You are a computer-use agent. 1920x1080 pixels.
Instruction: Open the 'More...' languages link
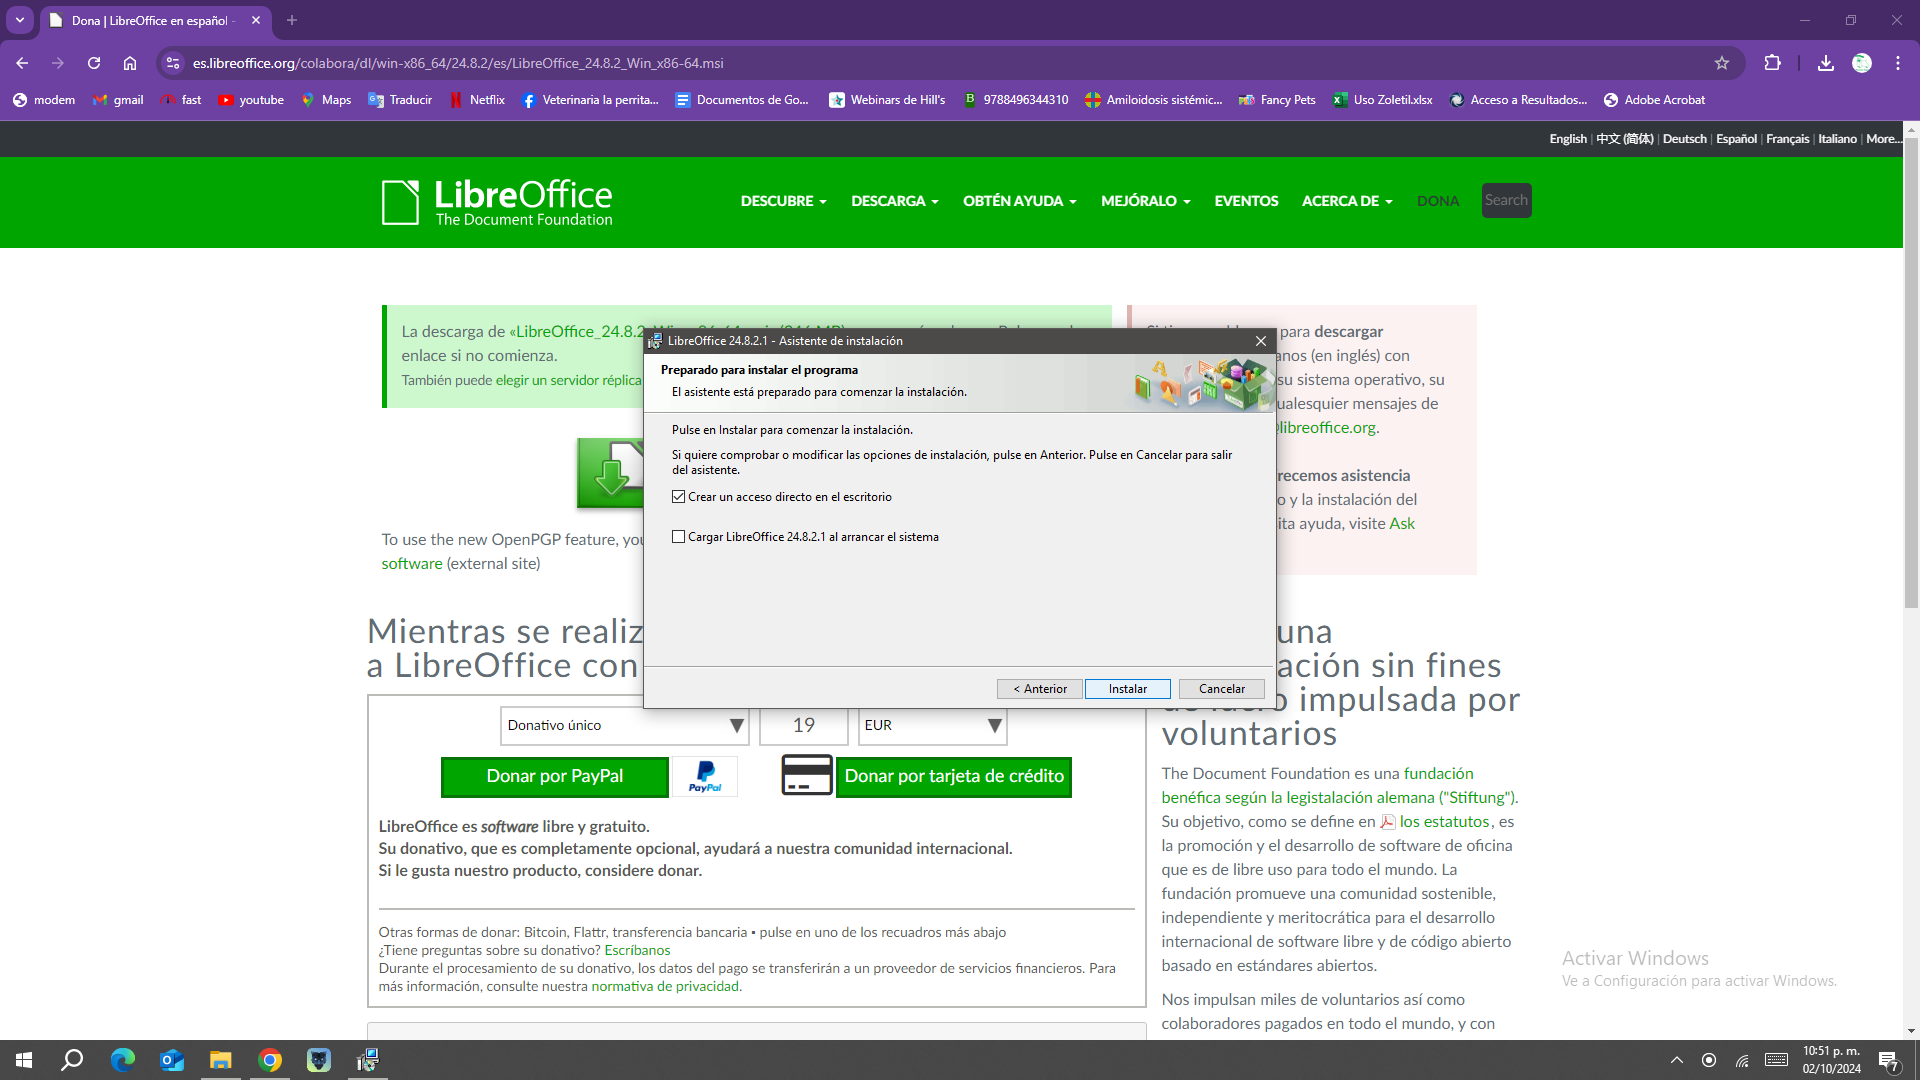tap(1883, 139)
